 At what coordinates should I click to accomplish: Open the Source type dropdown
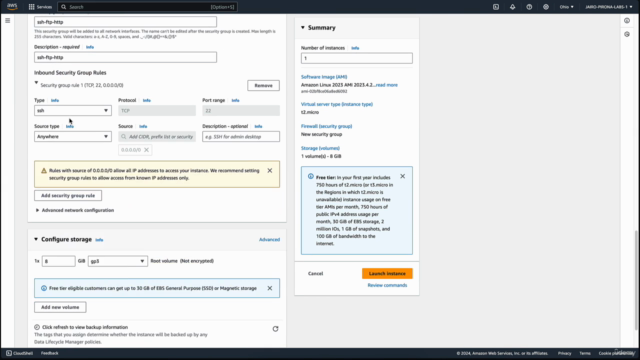coord(73,137)
